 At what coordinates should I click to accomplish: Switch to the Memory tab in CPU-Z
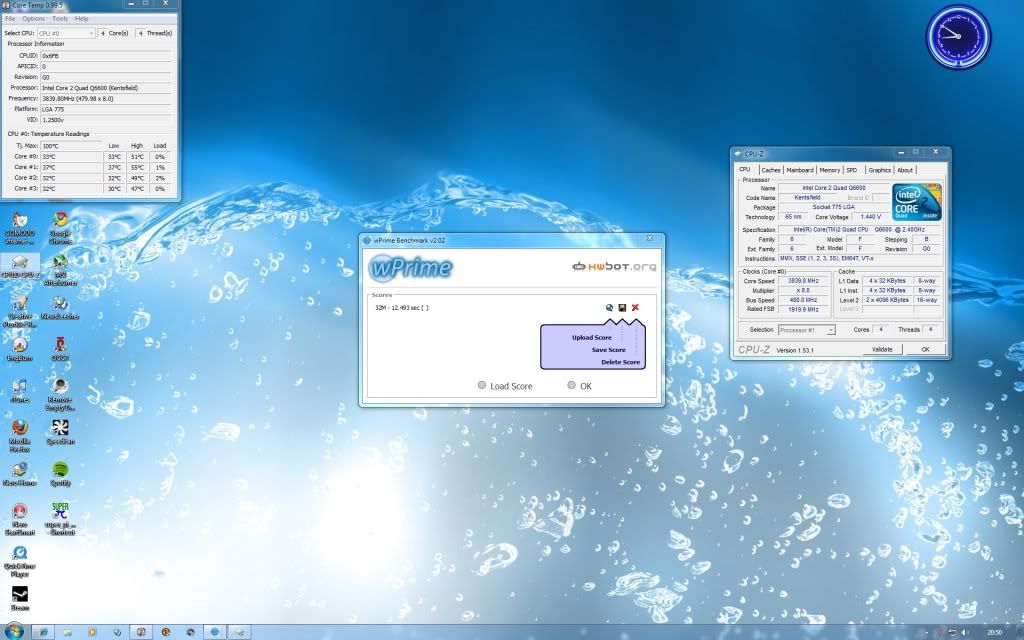(x=830, y=170)
